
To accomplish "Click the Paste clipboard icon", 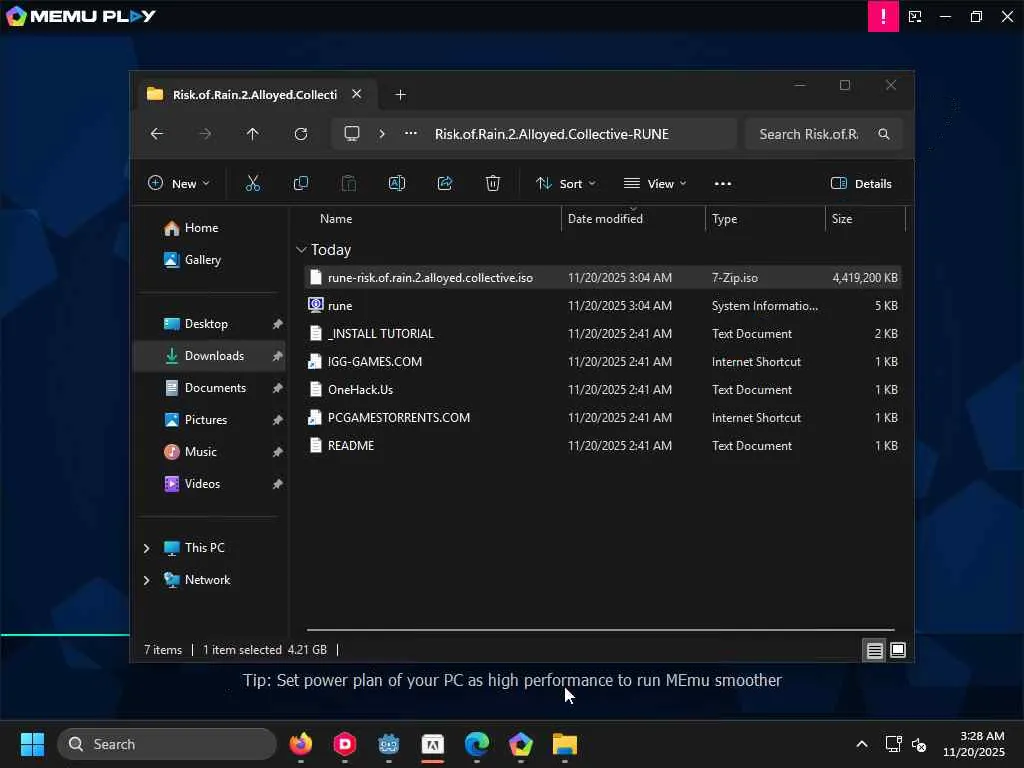I will pyautogui.click(x=349, y=184).
